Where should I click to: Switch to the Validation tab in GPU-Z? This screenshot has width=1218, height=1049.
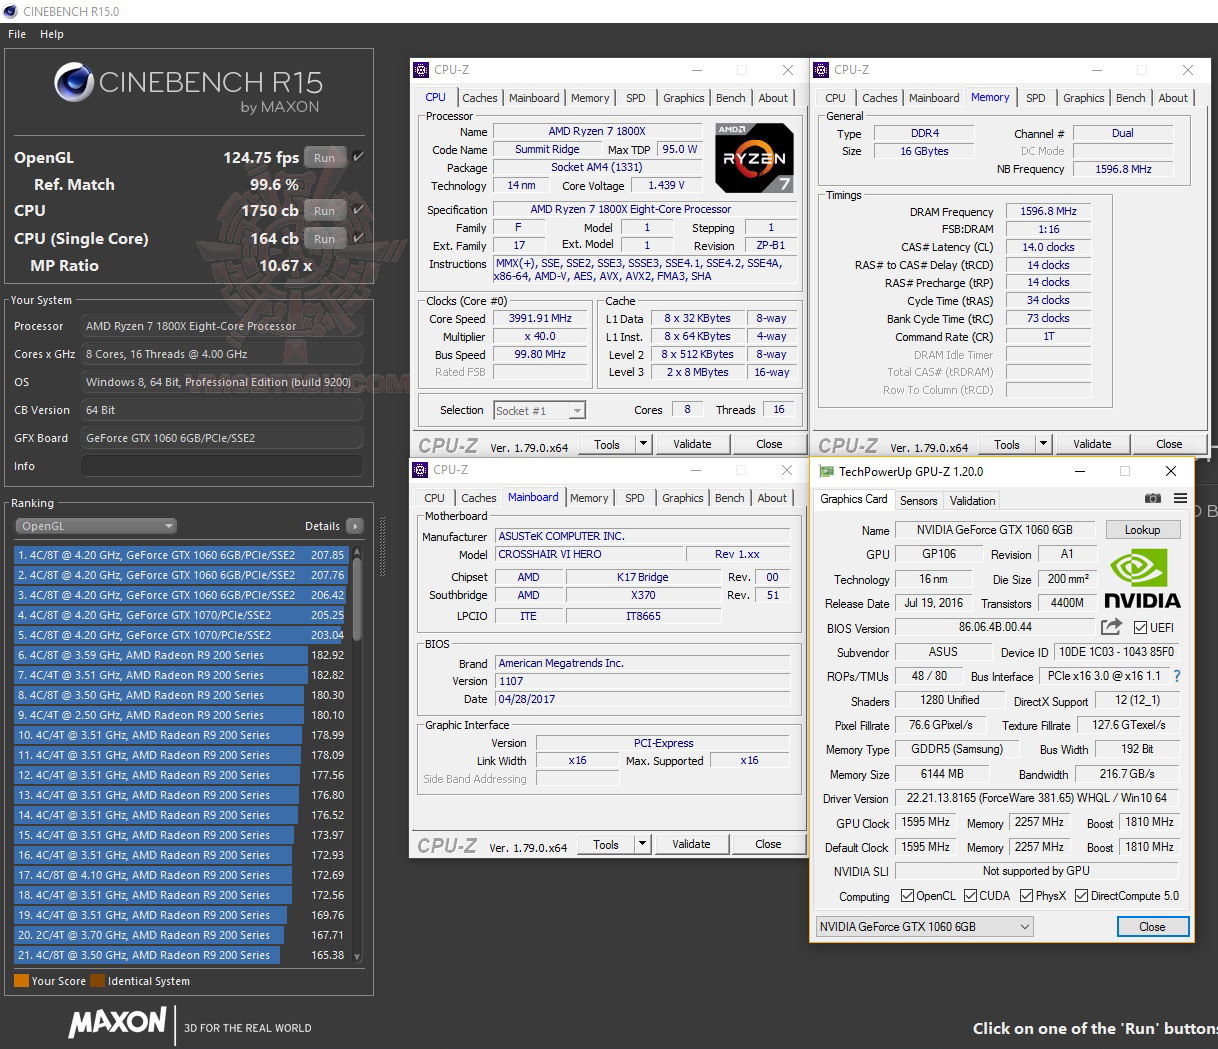[x=973, y=501]
